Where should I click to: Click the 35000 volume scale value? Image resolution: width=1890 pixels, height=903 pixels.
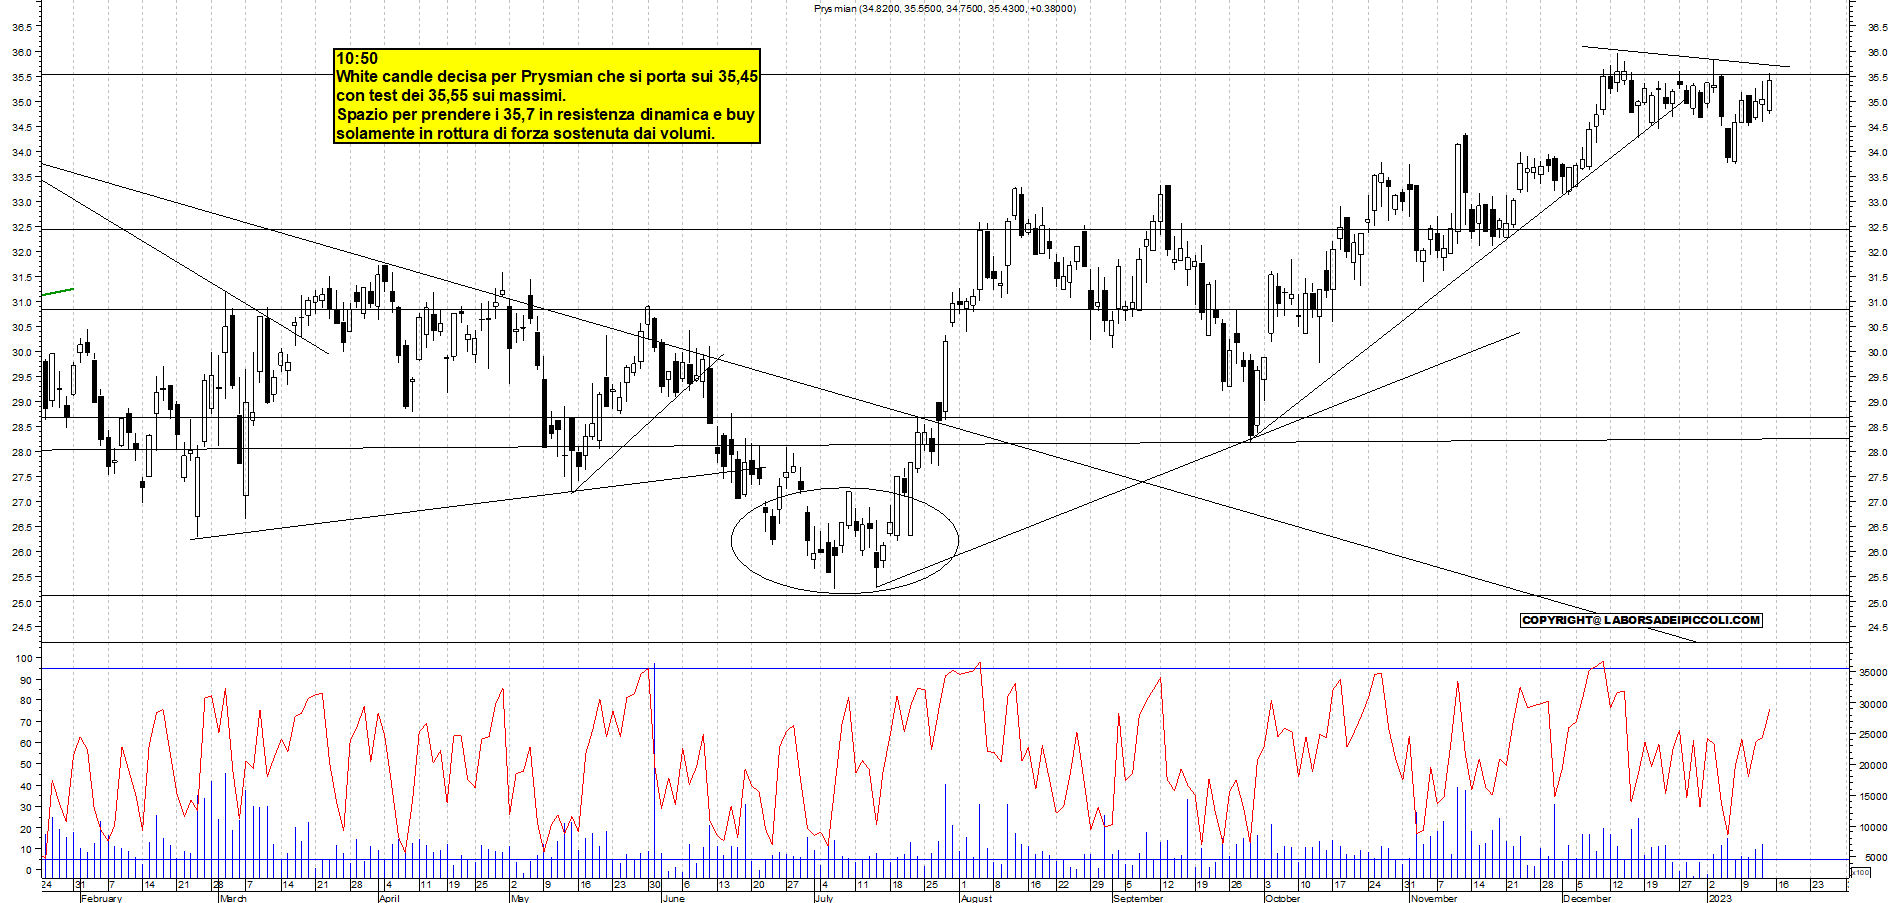tap(1873, 673)
